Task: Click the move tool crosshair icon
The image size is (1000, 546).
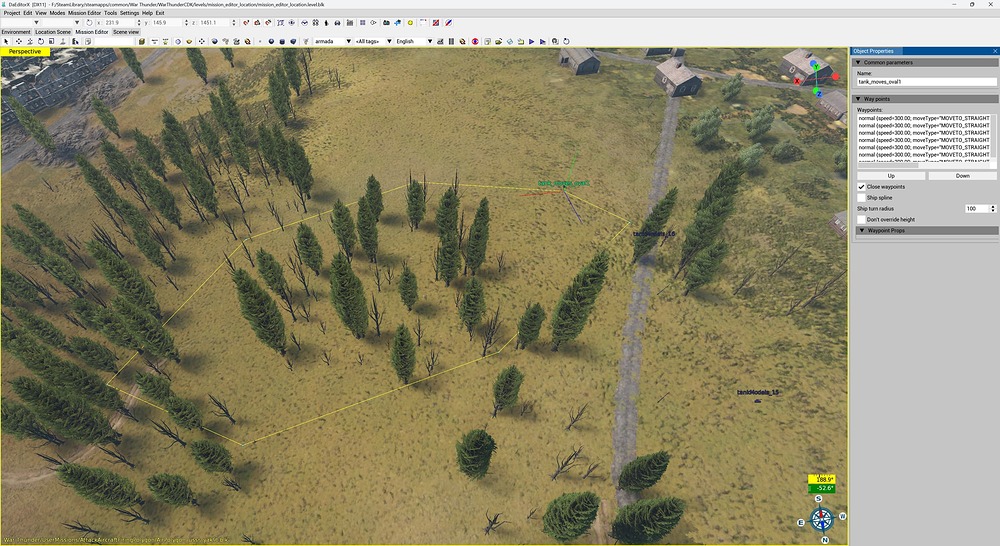Action: 17,41
